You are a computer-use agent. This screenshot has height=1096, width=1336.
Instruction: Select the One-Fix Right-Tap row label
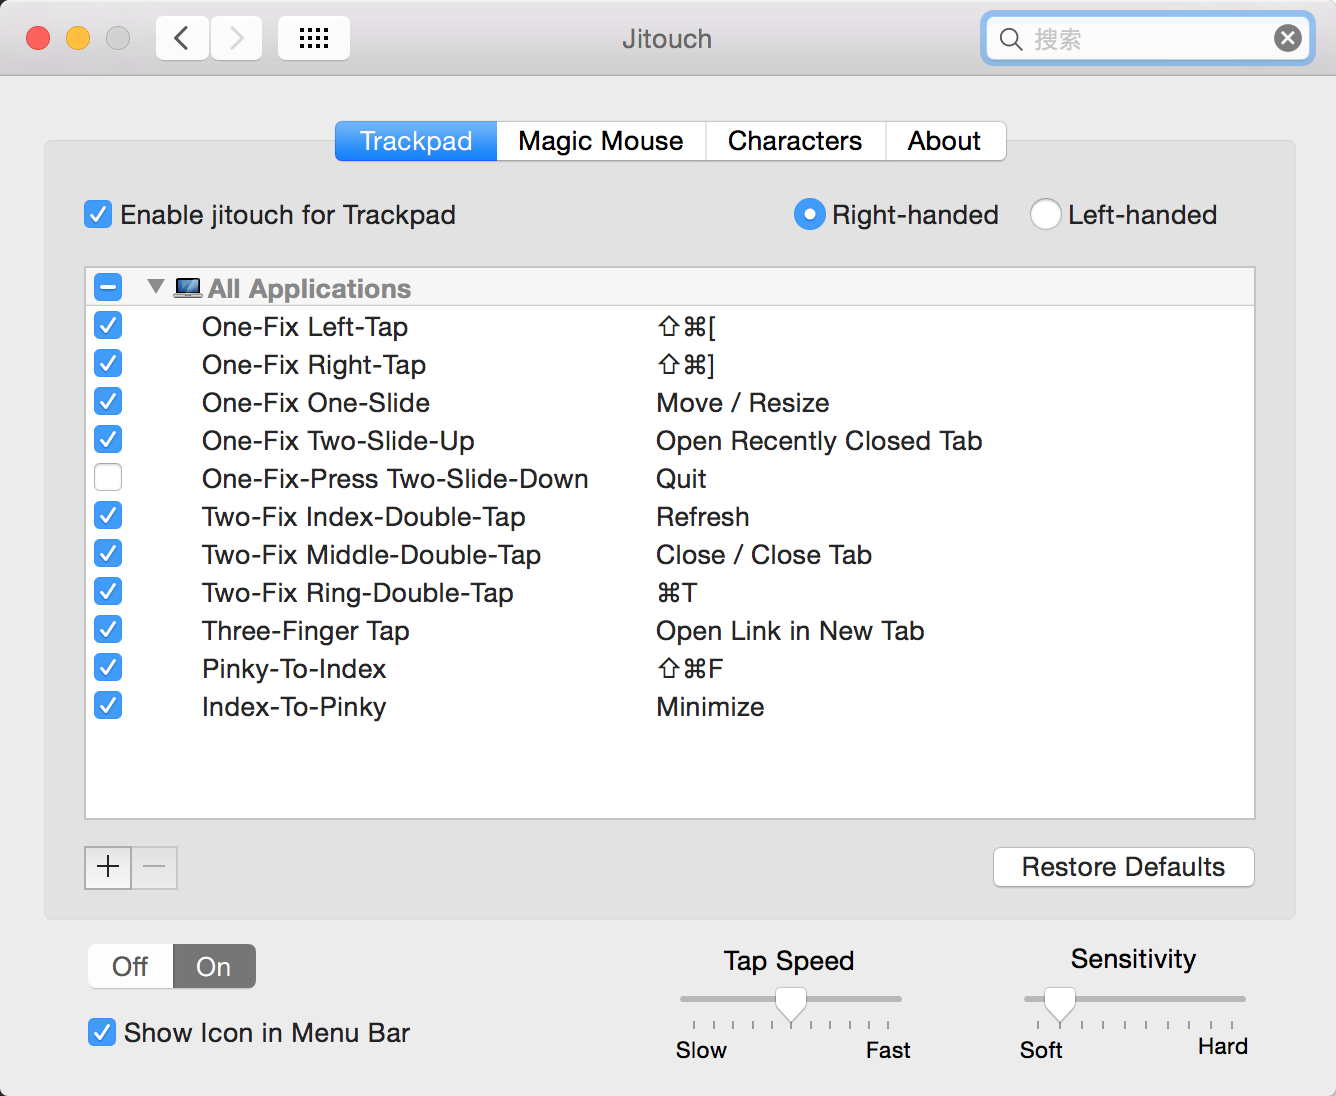click(x=314, y=365)
